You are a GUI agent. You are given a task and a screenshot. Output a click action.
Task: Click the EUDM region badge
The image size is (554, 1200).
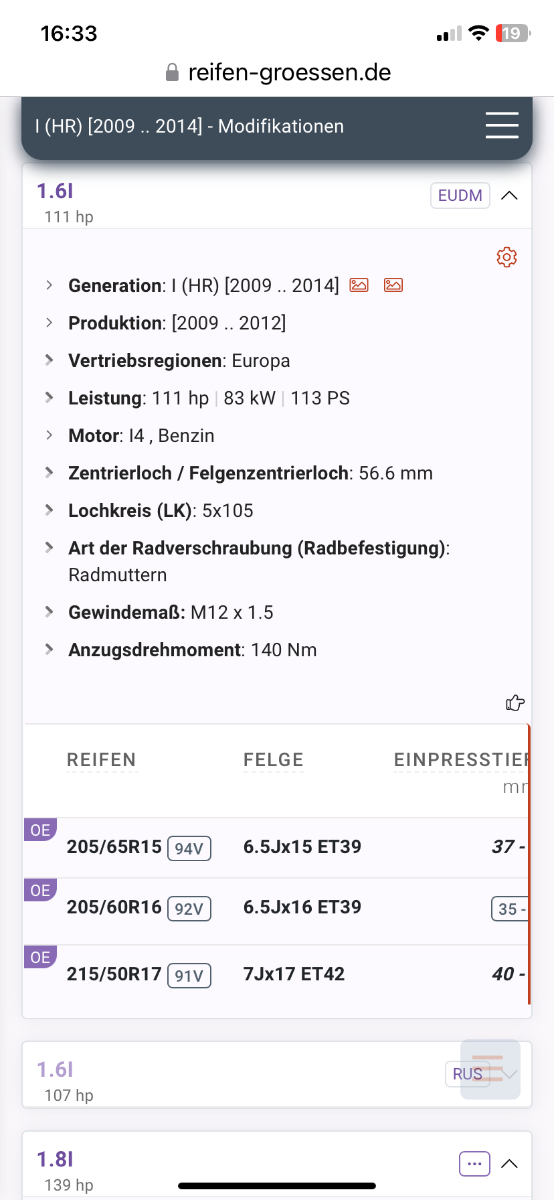461,196
